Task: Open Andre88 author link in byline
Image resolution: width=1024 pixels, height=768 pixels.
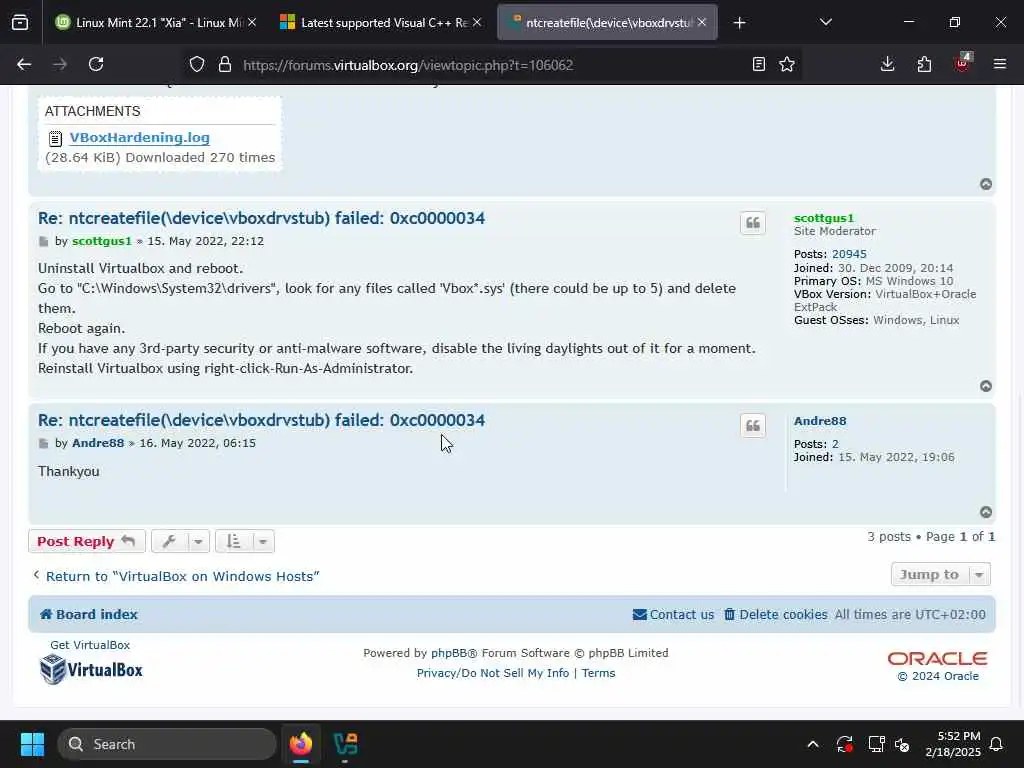Action: pos(98,443)
